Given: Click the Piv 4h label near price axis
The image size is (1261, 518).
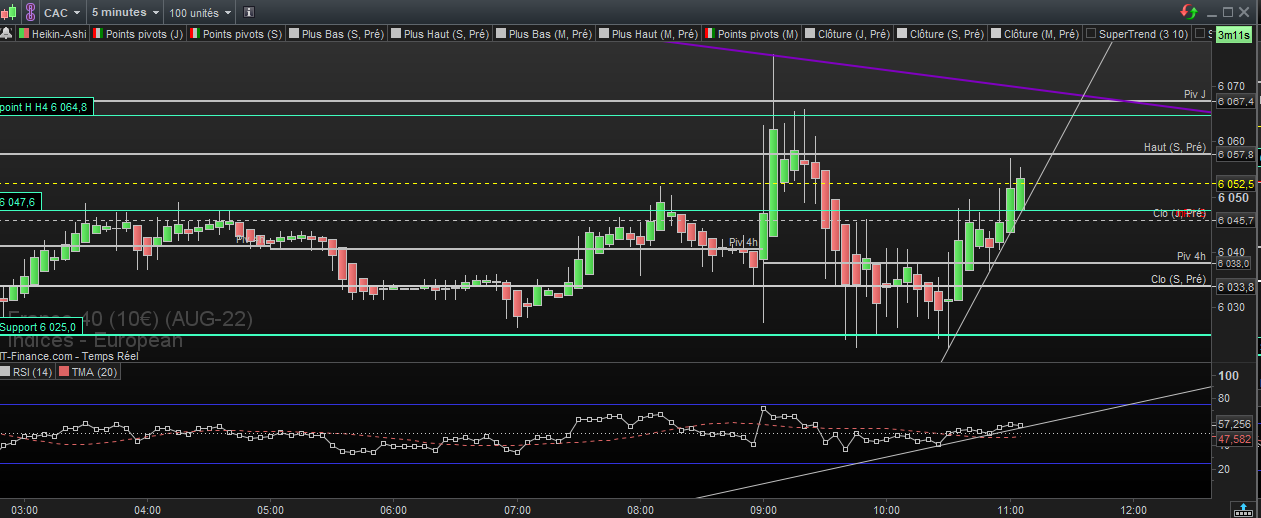Looking at the screenshot, I should (x=1192, y=256).
